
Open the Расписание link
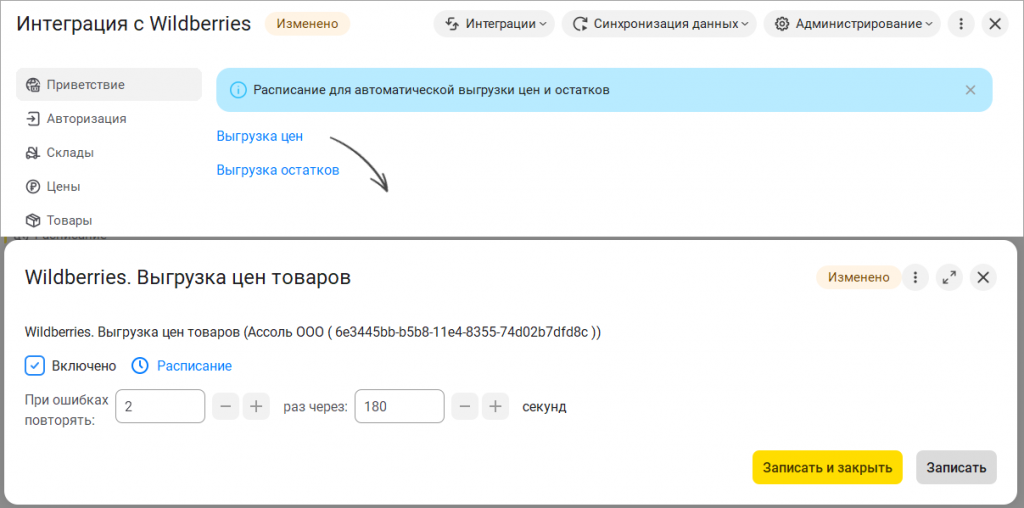[x=194, y=366]
